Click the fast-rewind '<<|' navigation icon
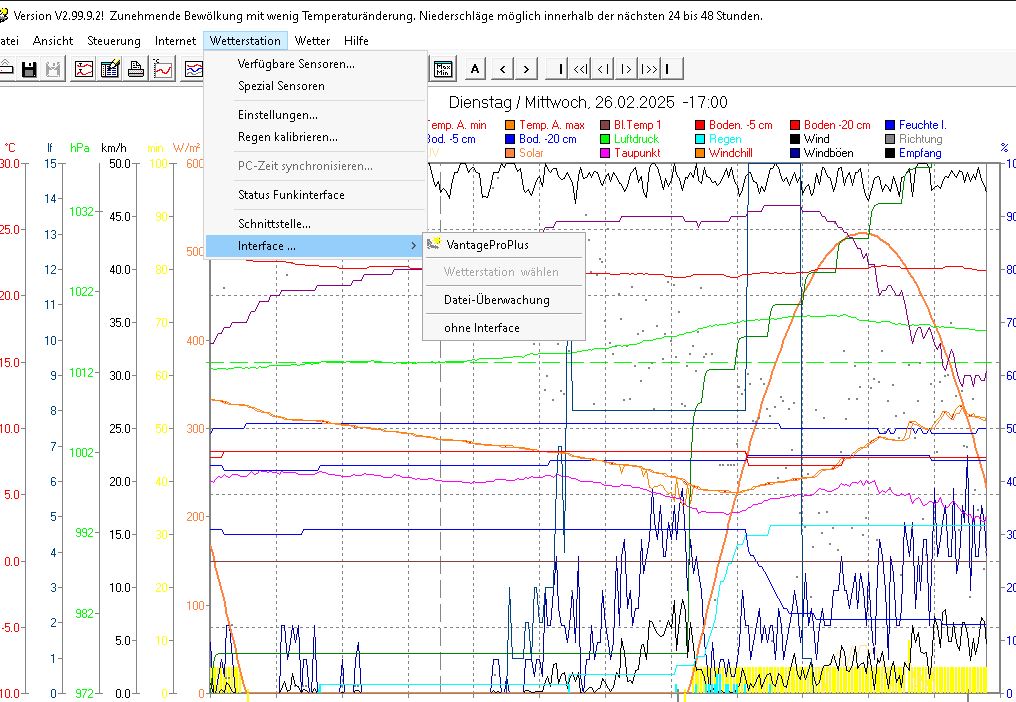This screenshot has width=1016, height=702. [x=580, y=69]
